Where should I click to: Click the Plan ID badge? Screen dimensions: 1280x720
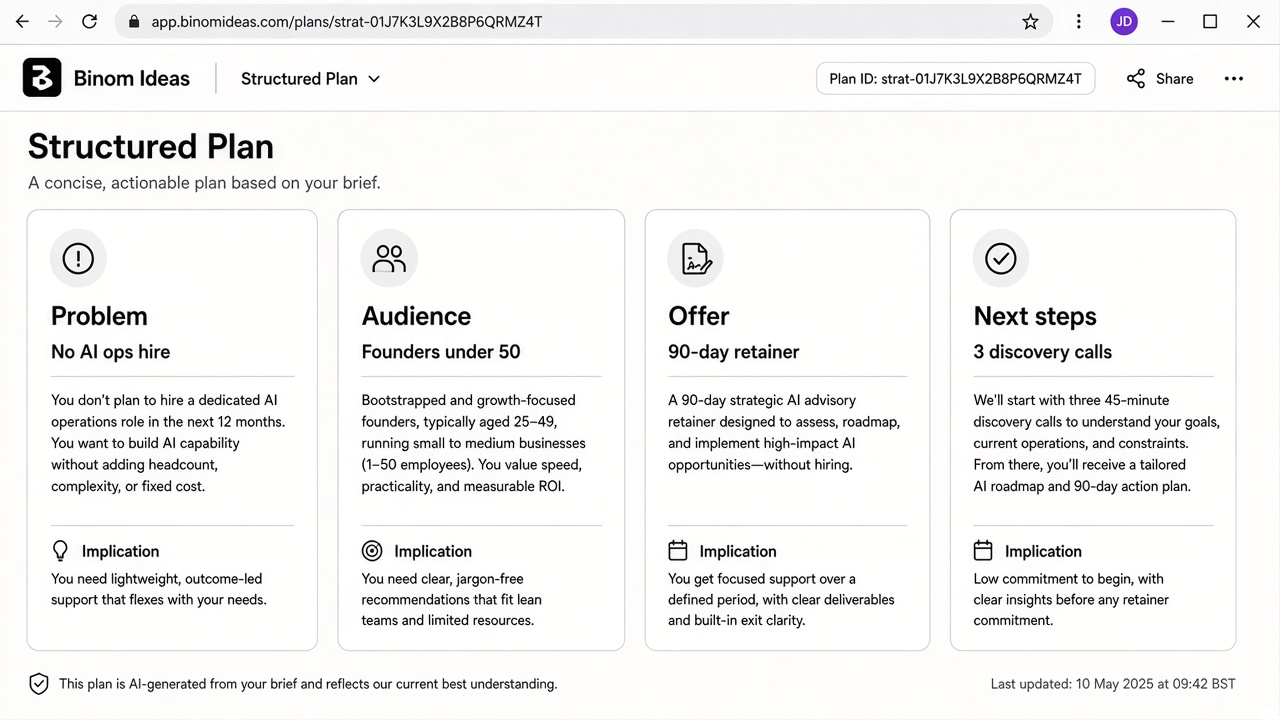pos(956,79)
